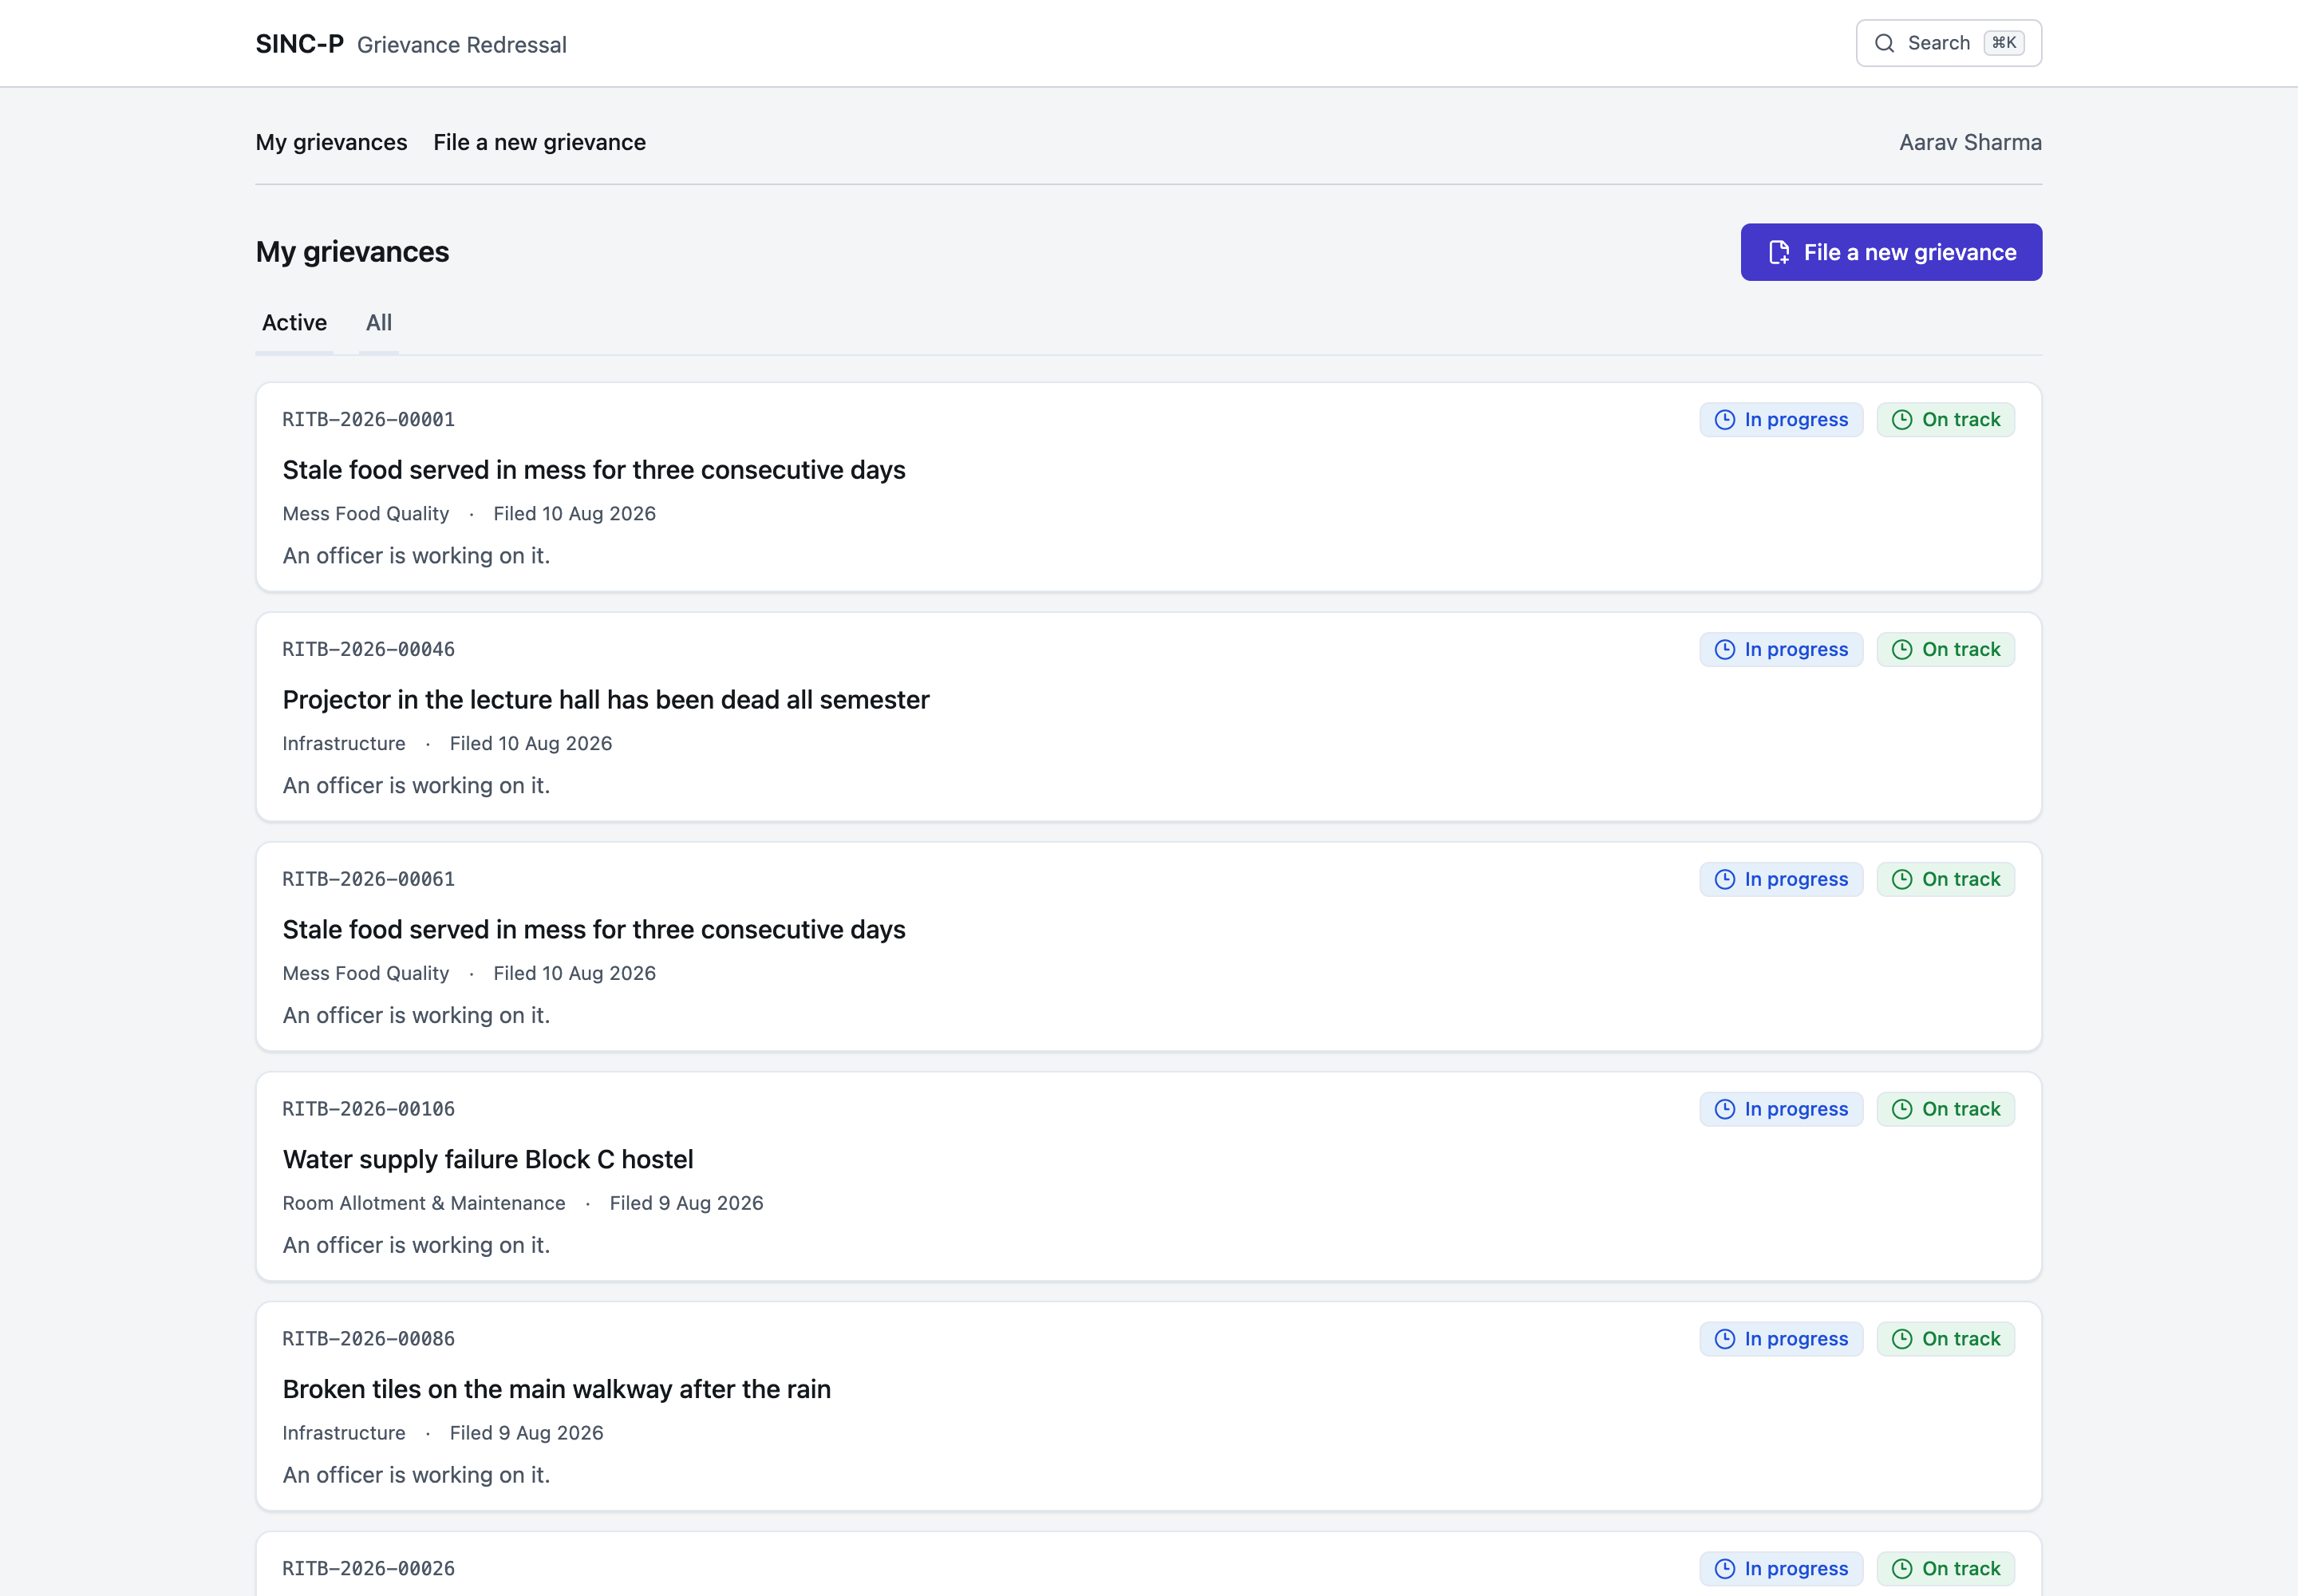Click the search magnifier icon
The width and height of the screenshot is (2298, 1596).
coord(1884,43)
